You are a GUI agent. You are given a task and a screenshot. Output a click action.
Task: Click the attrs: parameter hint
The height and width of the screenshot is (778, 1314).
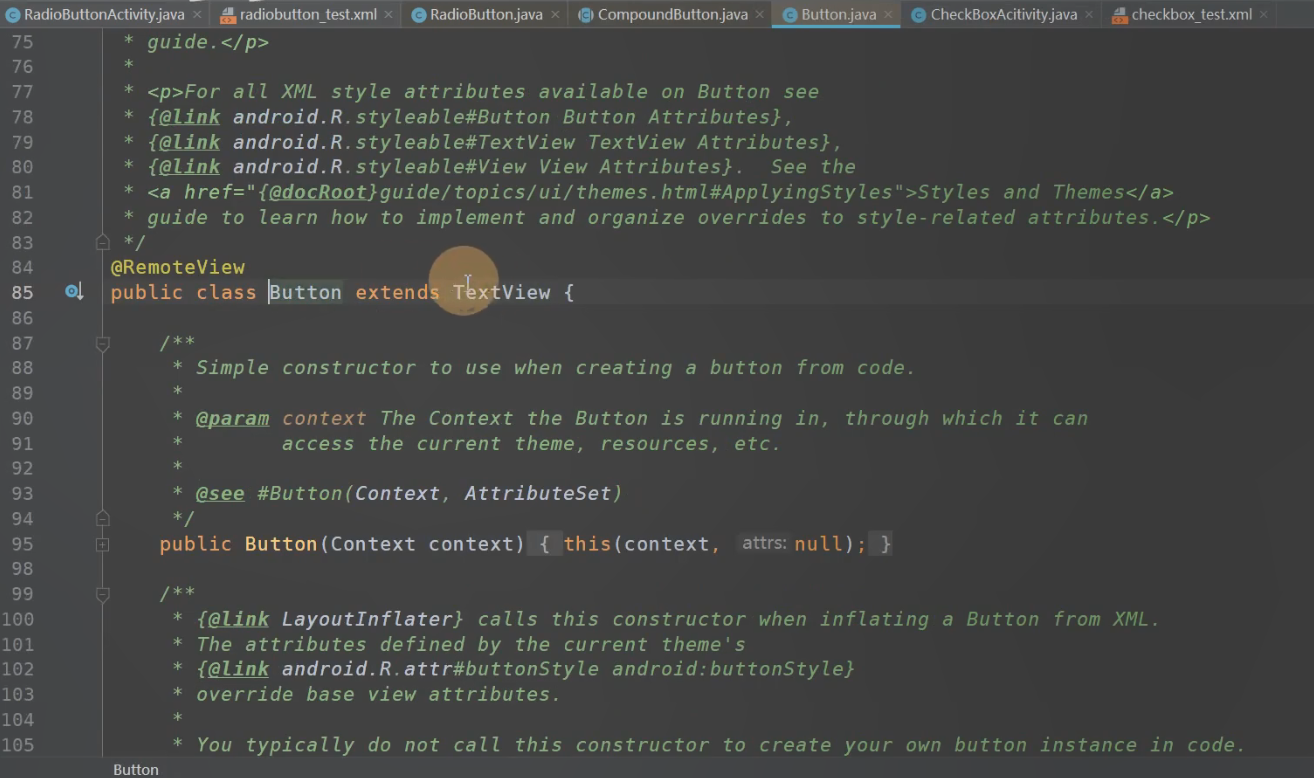click(x=764, y=544)
